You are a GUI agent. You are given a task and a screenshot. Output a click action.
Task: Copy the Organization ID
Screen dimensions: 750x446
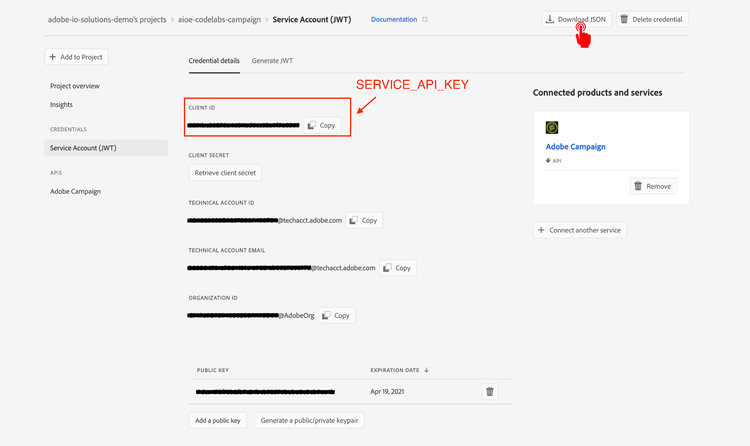tap(336, 315)
